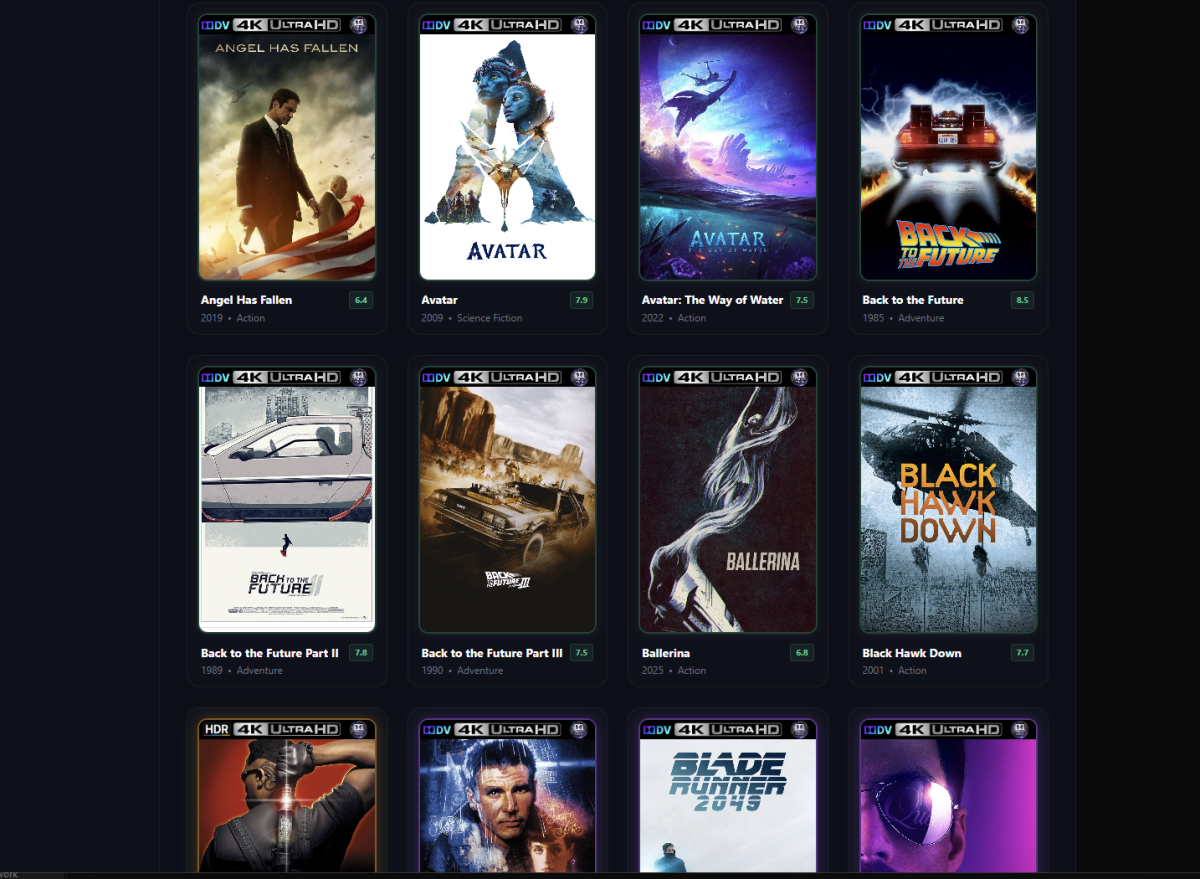
Task: Click the Dolby Vision badge on Black Hawk Down poster
Action: click(878, 377)
